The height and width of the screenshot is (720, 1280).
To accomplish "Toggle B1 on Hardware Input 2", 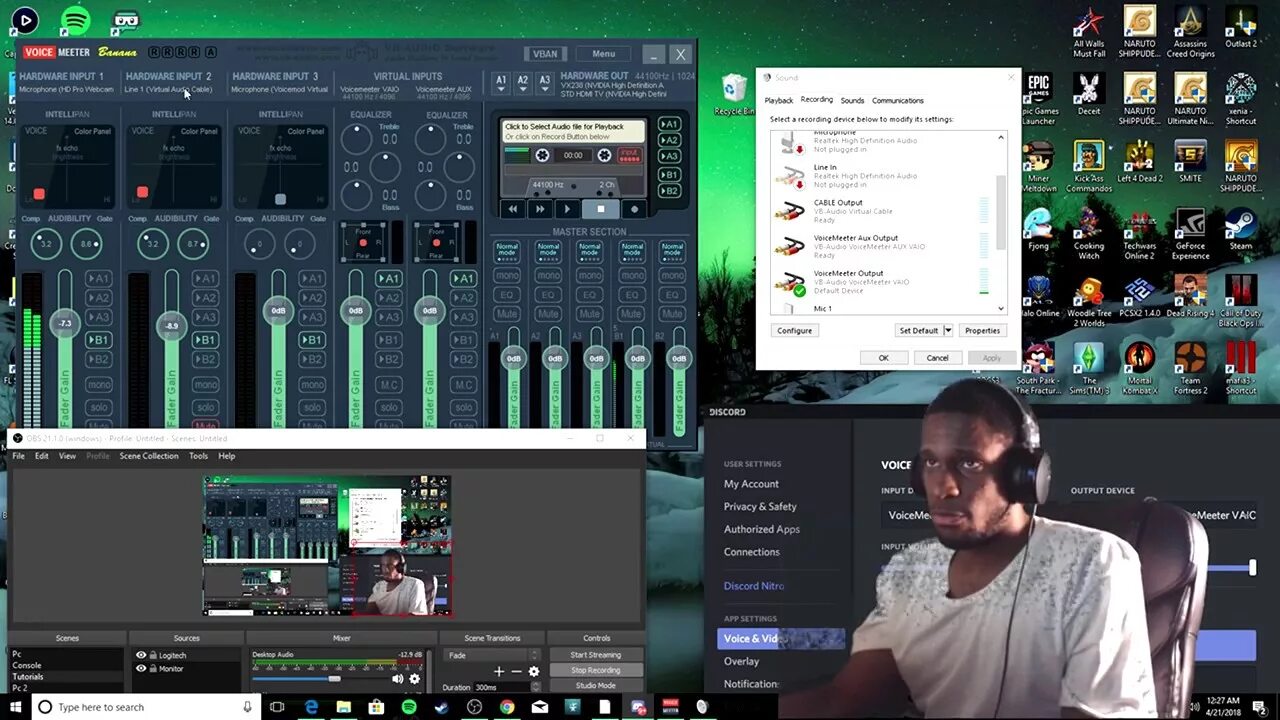I will click(x=205, y=340).
